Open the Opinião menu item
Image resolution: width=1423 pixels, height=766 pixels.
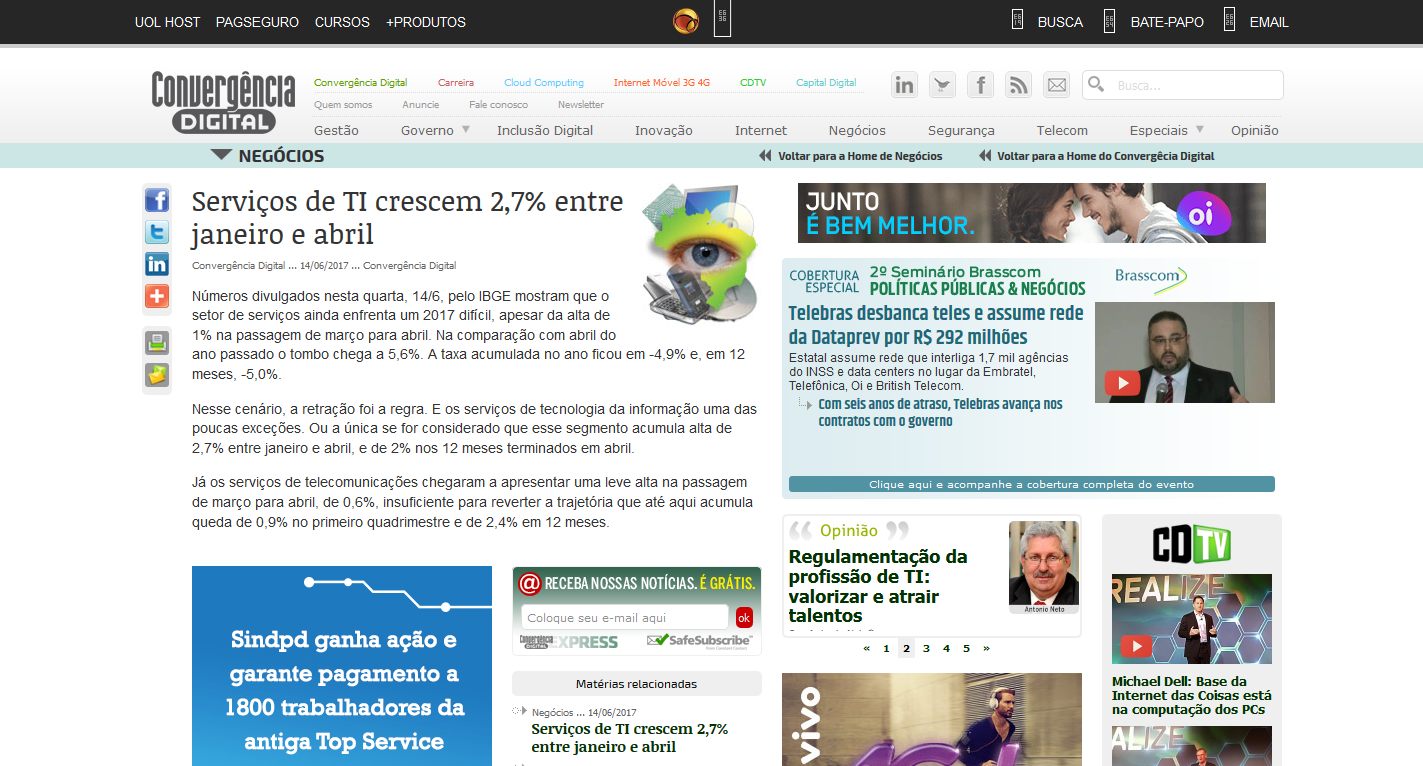(1255, 130)
